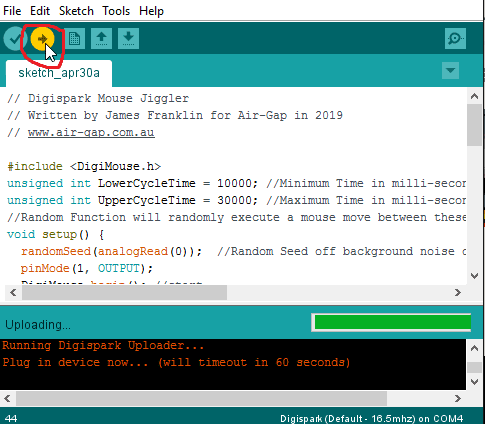
Task: Click the green upload progress bar
Action: point(392,322)
